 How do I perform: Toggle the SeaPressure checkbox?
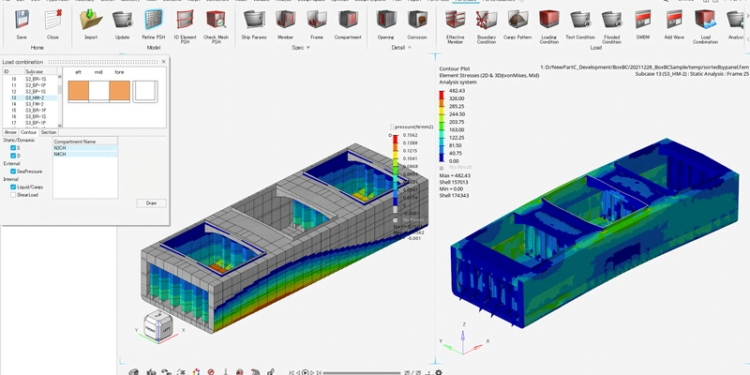click(13, 171)
